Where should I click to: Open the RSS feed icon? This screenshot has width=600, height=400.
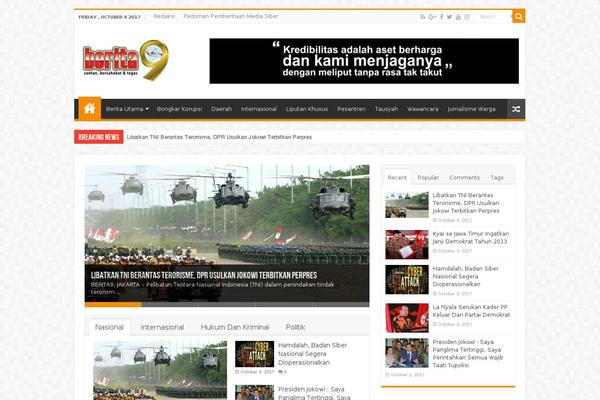click(422, 17)
